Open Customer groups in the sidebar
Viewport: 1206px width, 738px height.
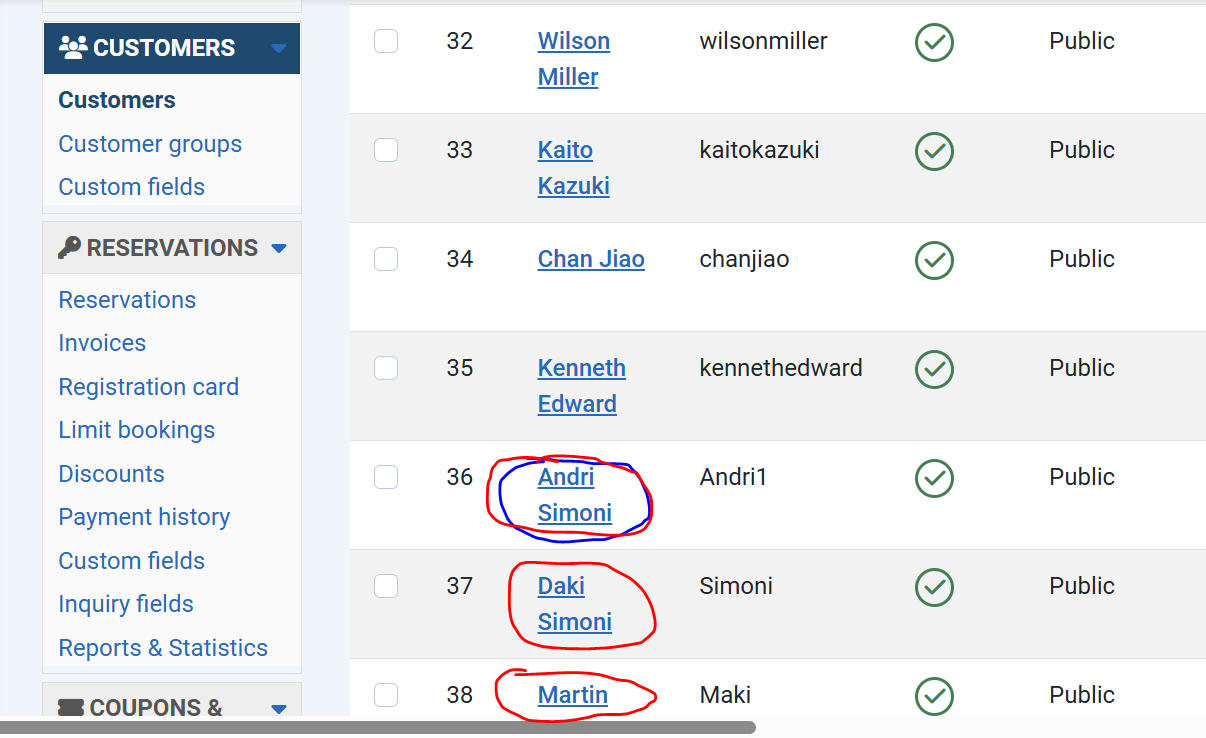[x=150, y=144]
